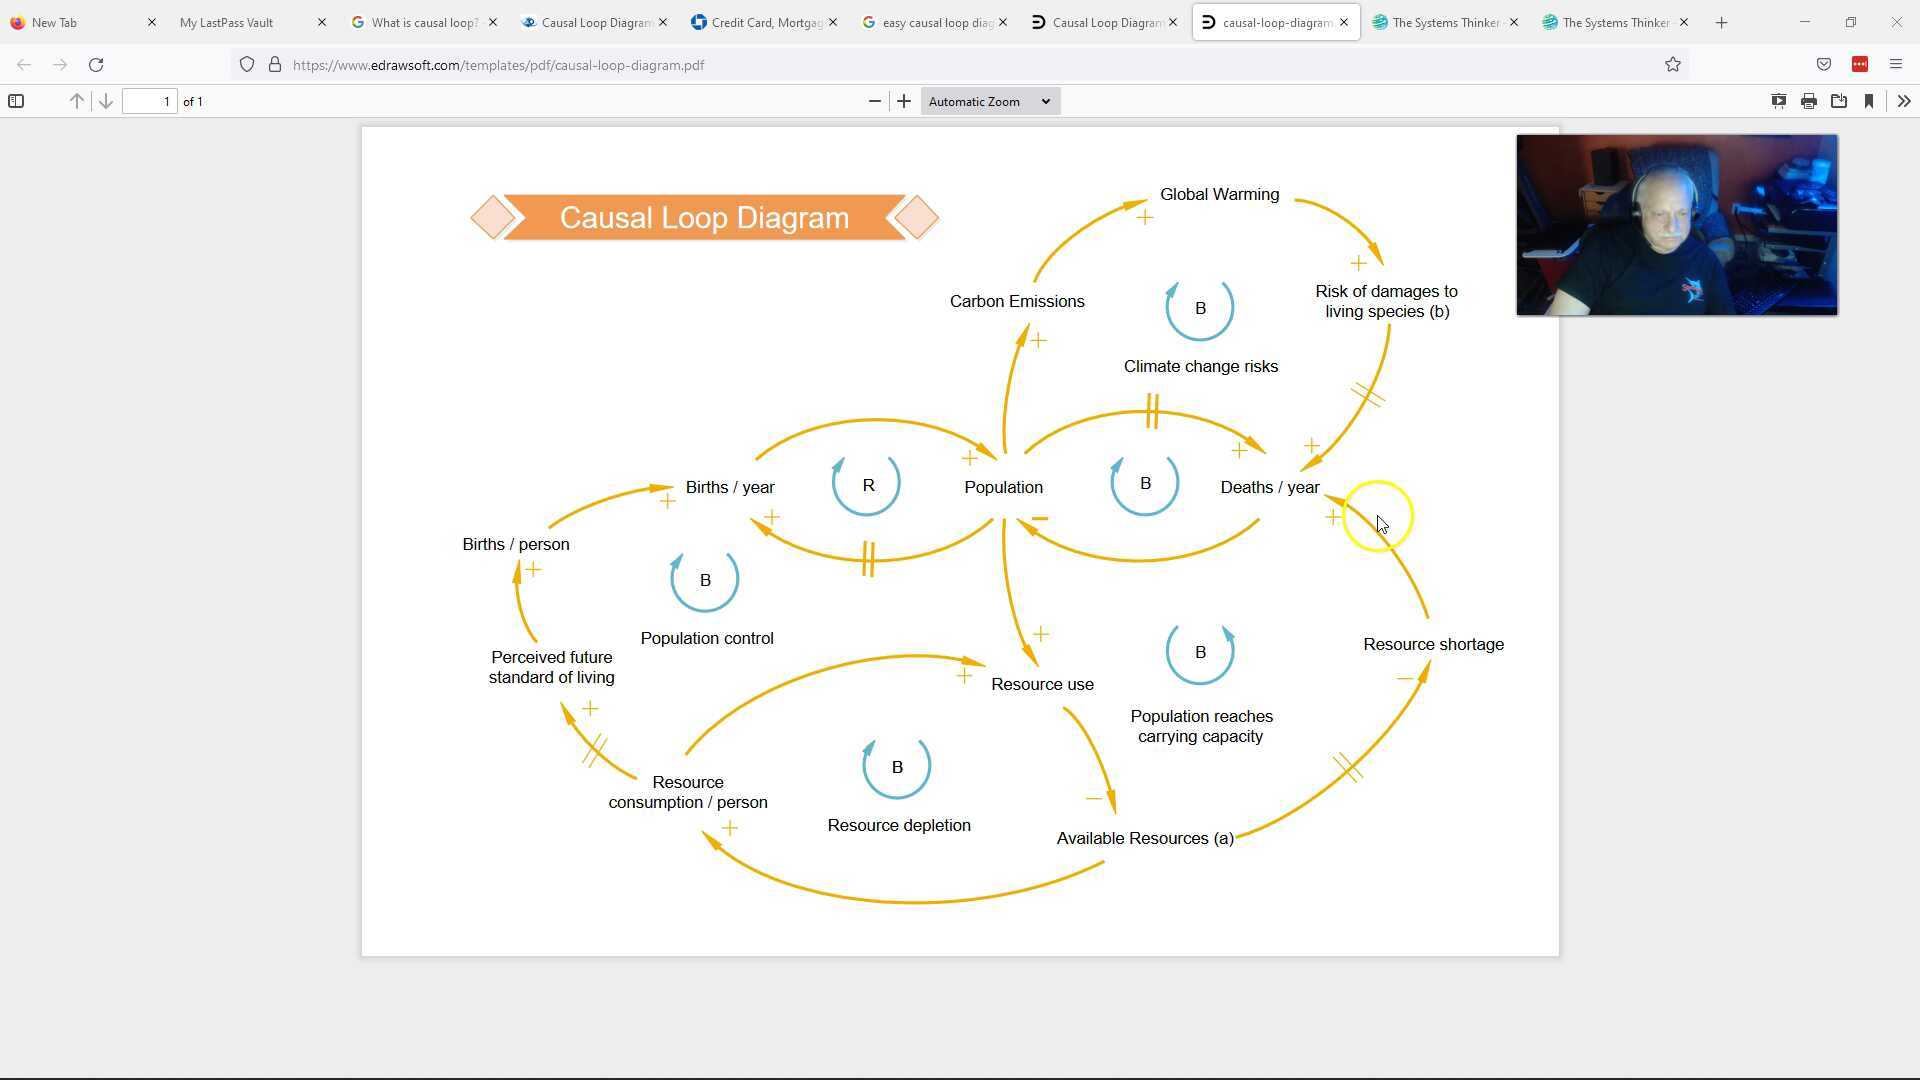Reload the current page
The image size is (1920, 1080).
coord(96,64)
